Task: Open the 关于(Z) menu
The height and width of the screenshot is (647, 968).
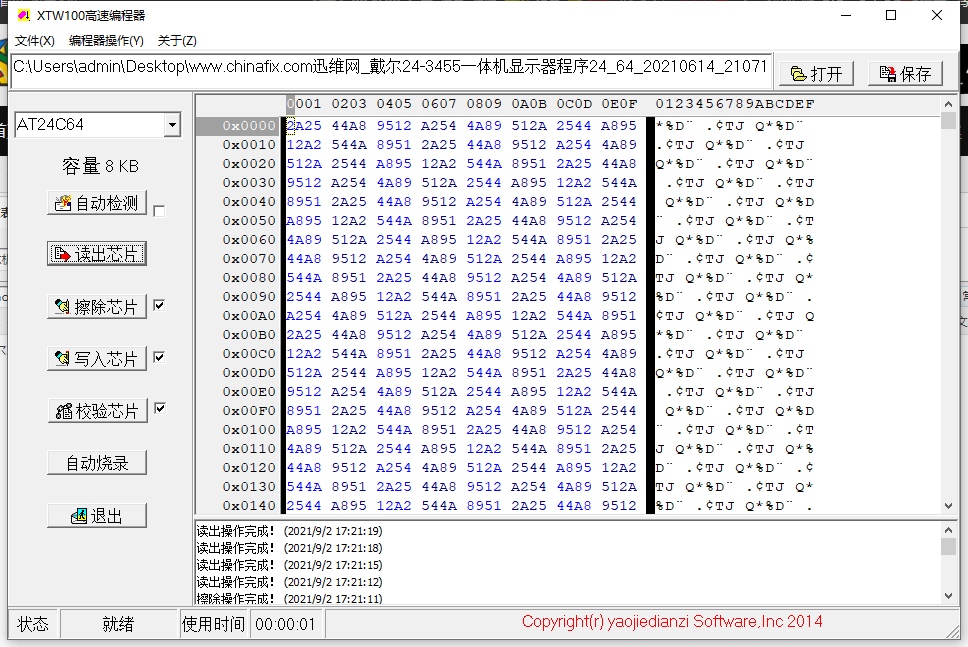Action: point(177,41)
